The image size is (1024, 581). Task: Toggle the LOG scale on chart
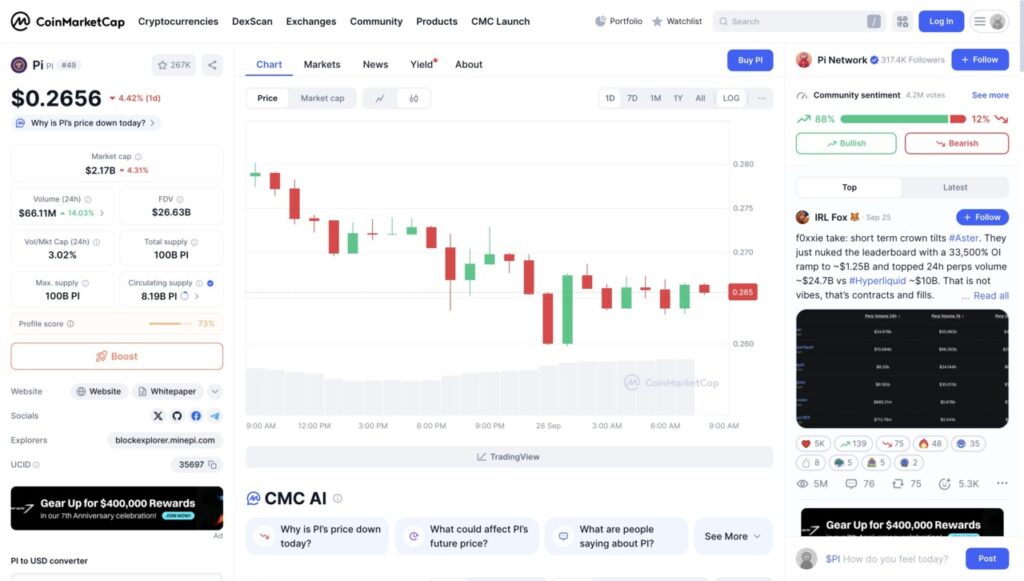tap(731, 98)
